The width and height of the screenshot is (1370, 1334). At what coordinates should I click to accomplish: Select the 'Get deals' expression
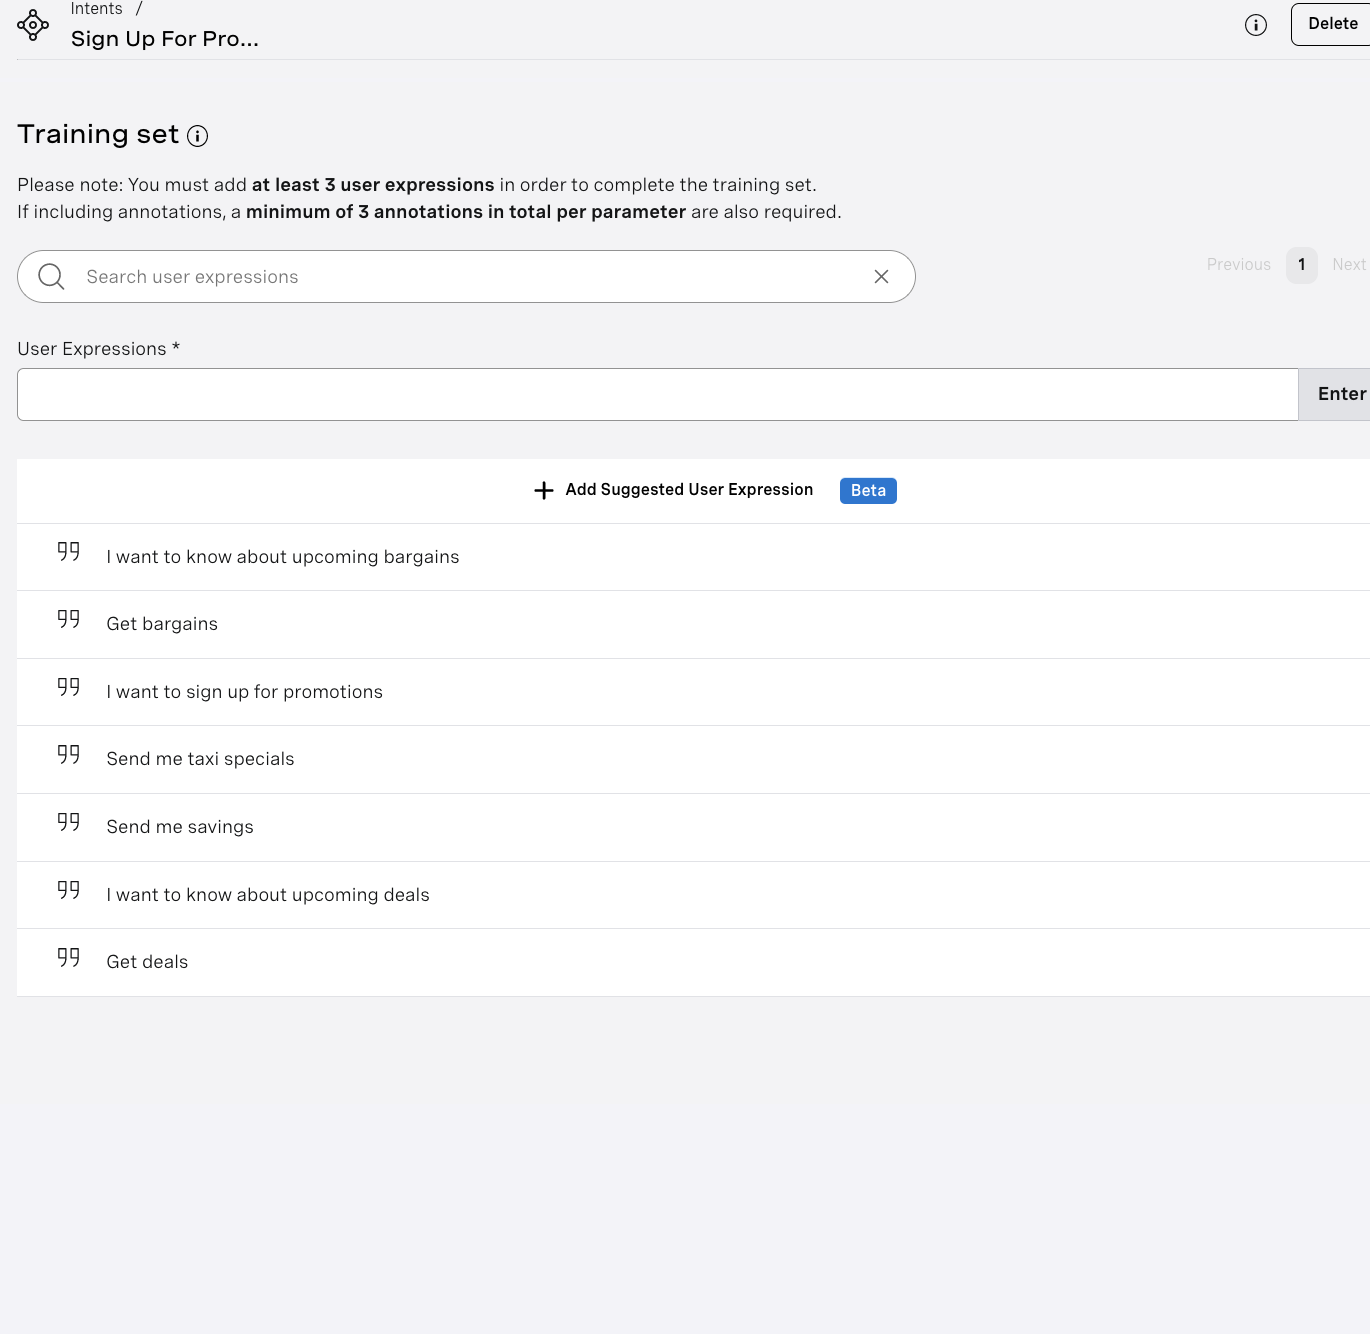pyautogui.click(x=147, y=962)
